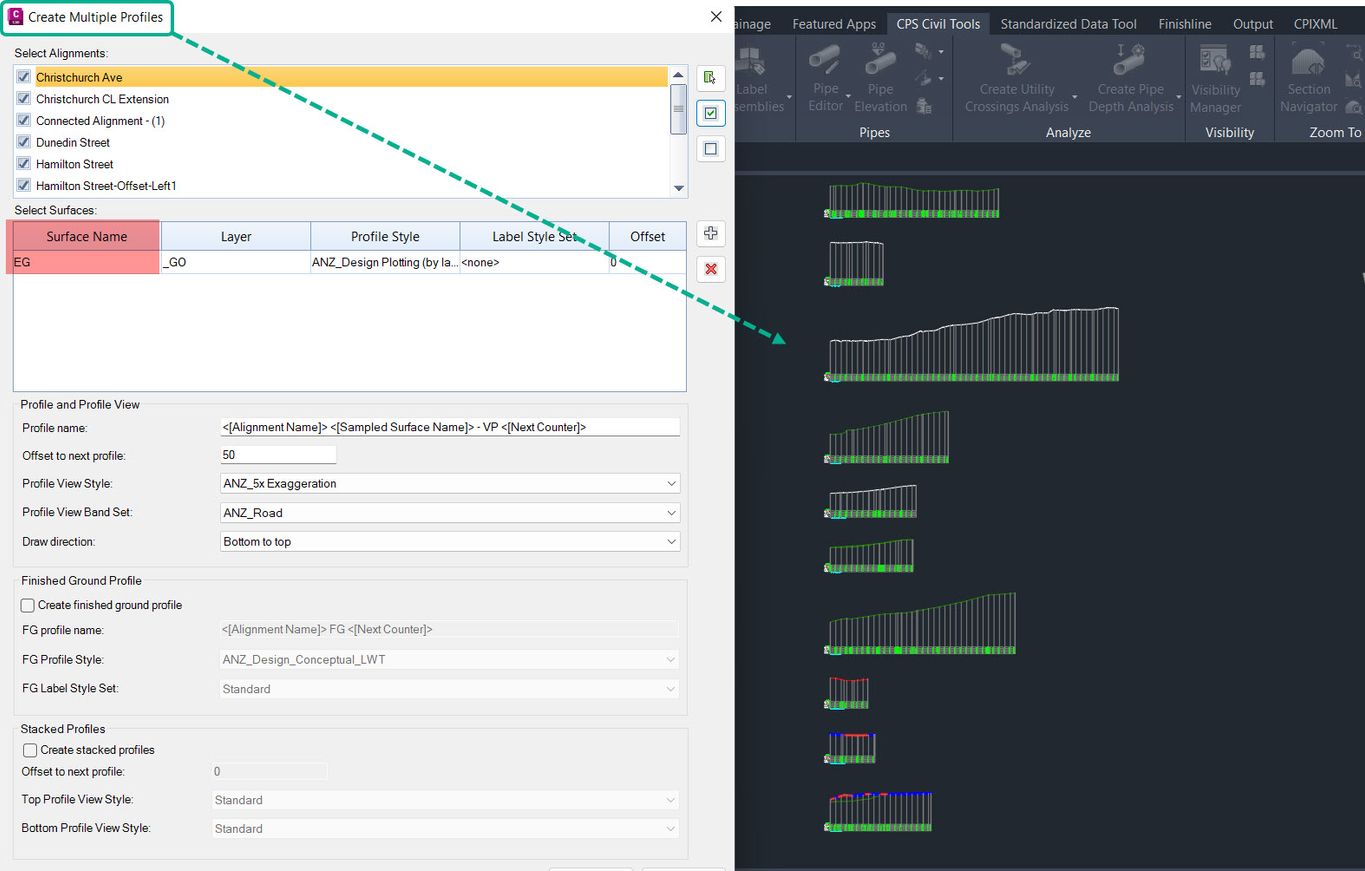This screenshot has width=1365, height=871.
Task: Open the Profile View Band Set dropdown
Action: 672,512
